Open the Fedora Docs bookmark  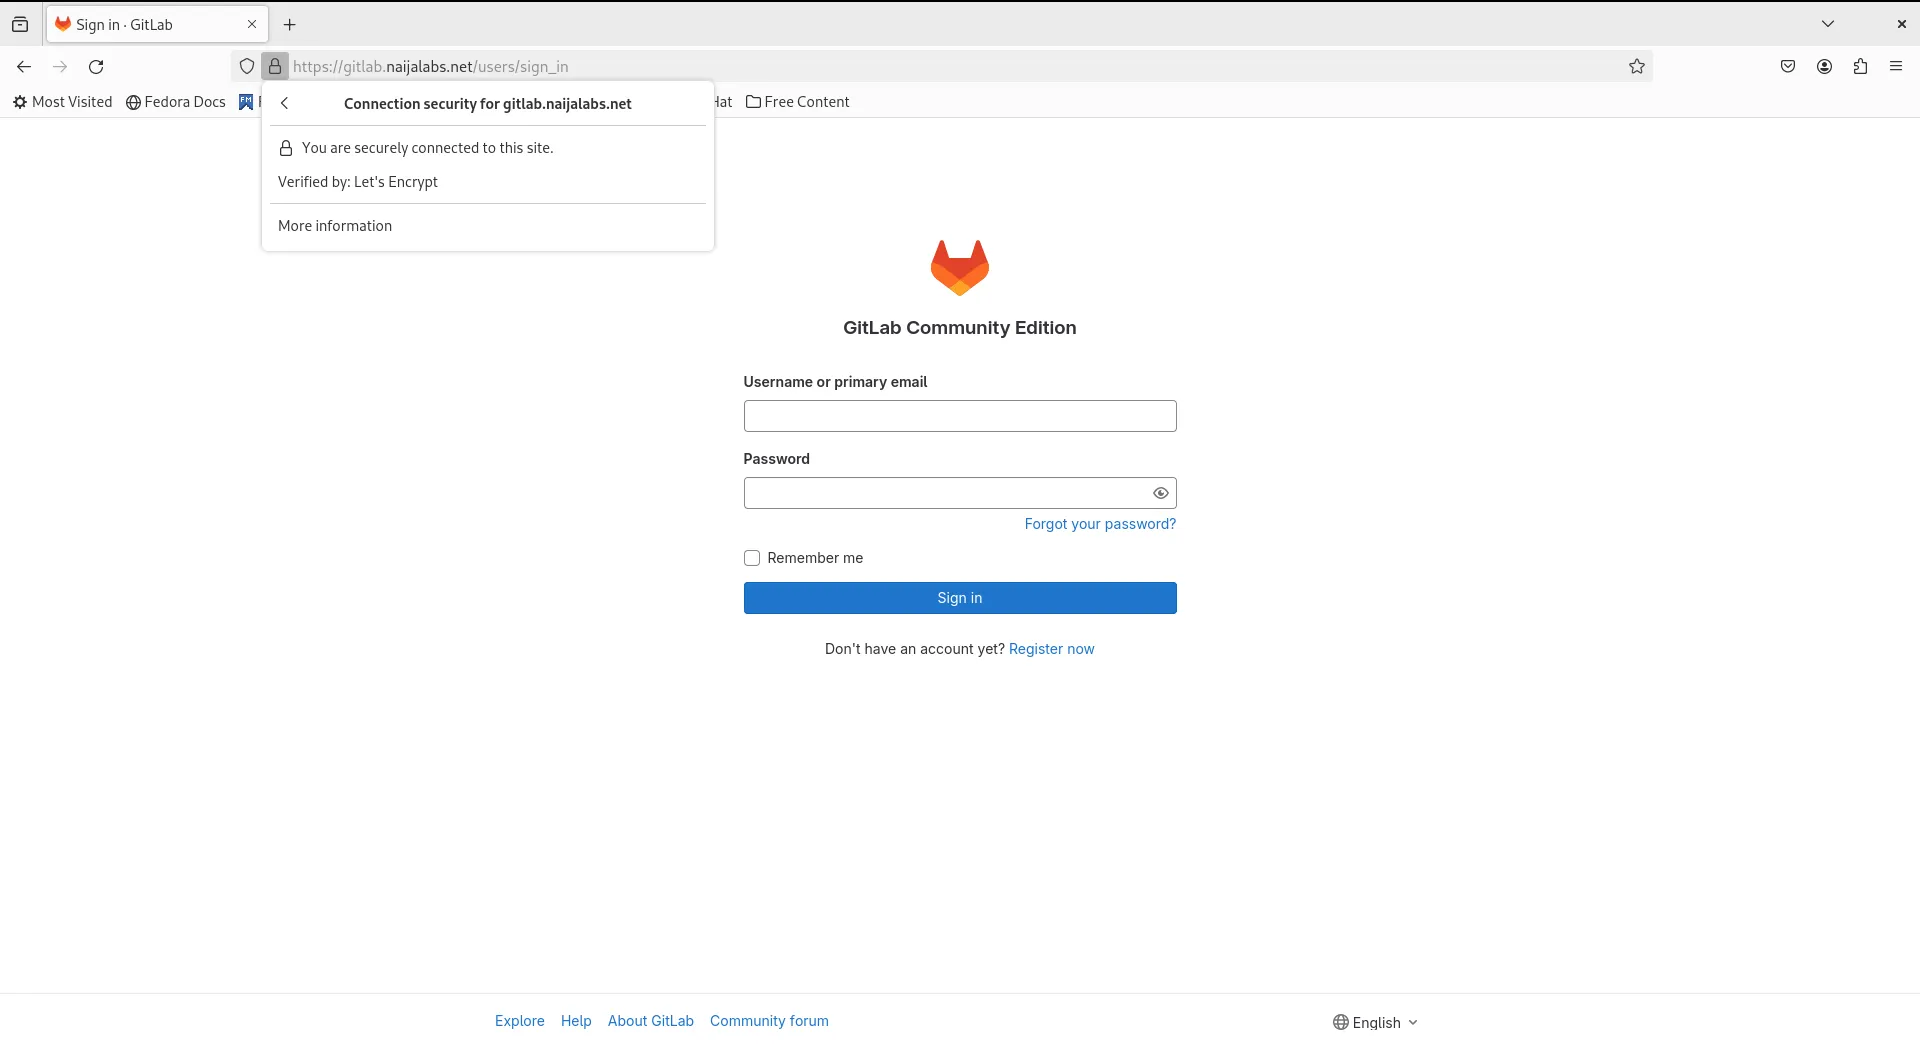point(176,102)
